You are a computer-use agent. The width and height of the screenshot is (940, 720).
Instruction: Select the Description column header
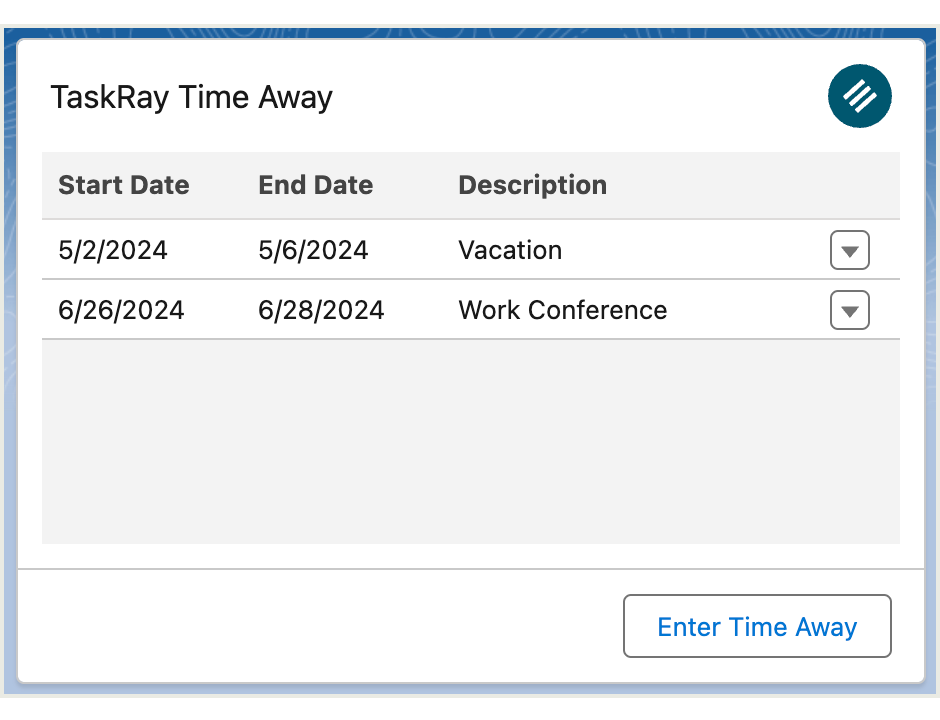tap(532, 185)
